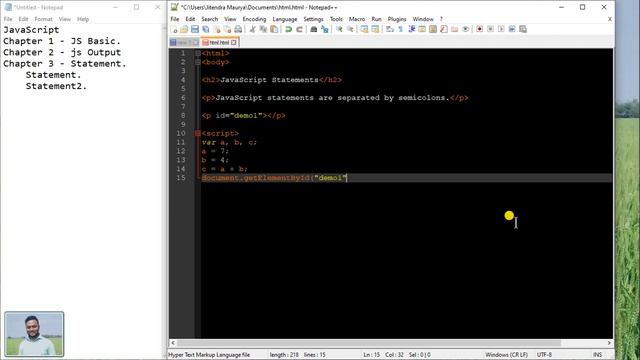Click the Open file toolbar icon
The height and width of the screenshot is (360, 640).
click(x=184, y=29)
